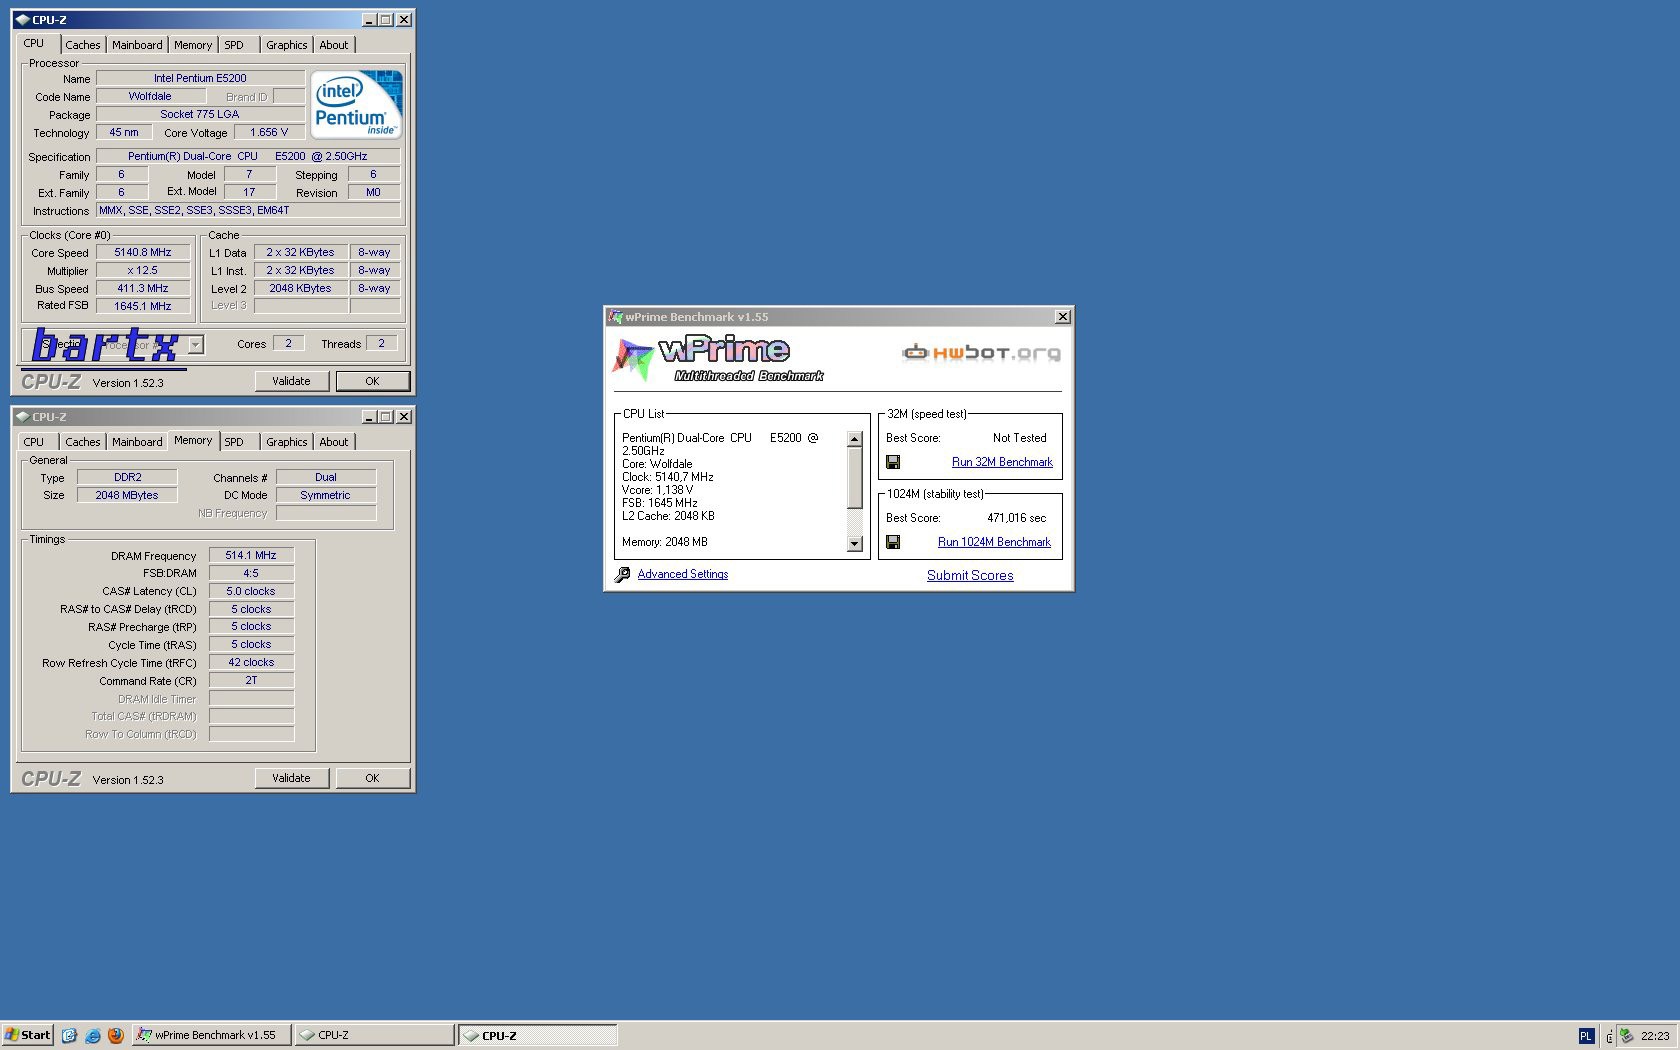Click the Safely Remove Hardware tray icon
Viewport: 1680px width, 1050px height.
click(1626, 1036)
